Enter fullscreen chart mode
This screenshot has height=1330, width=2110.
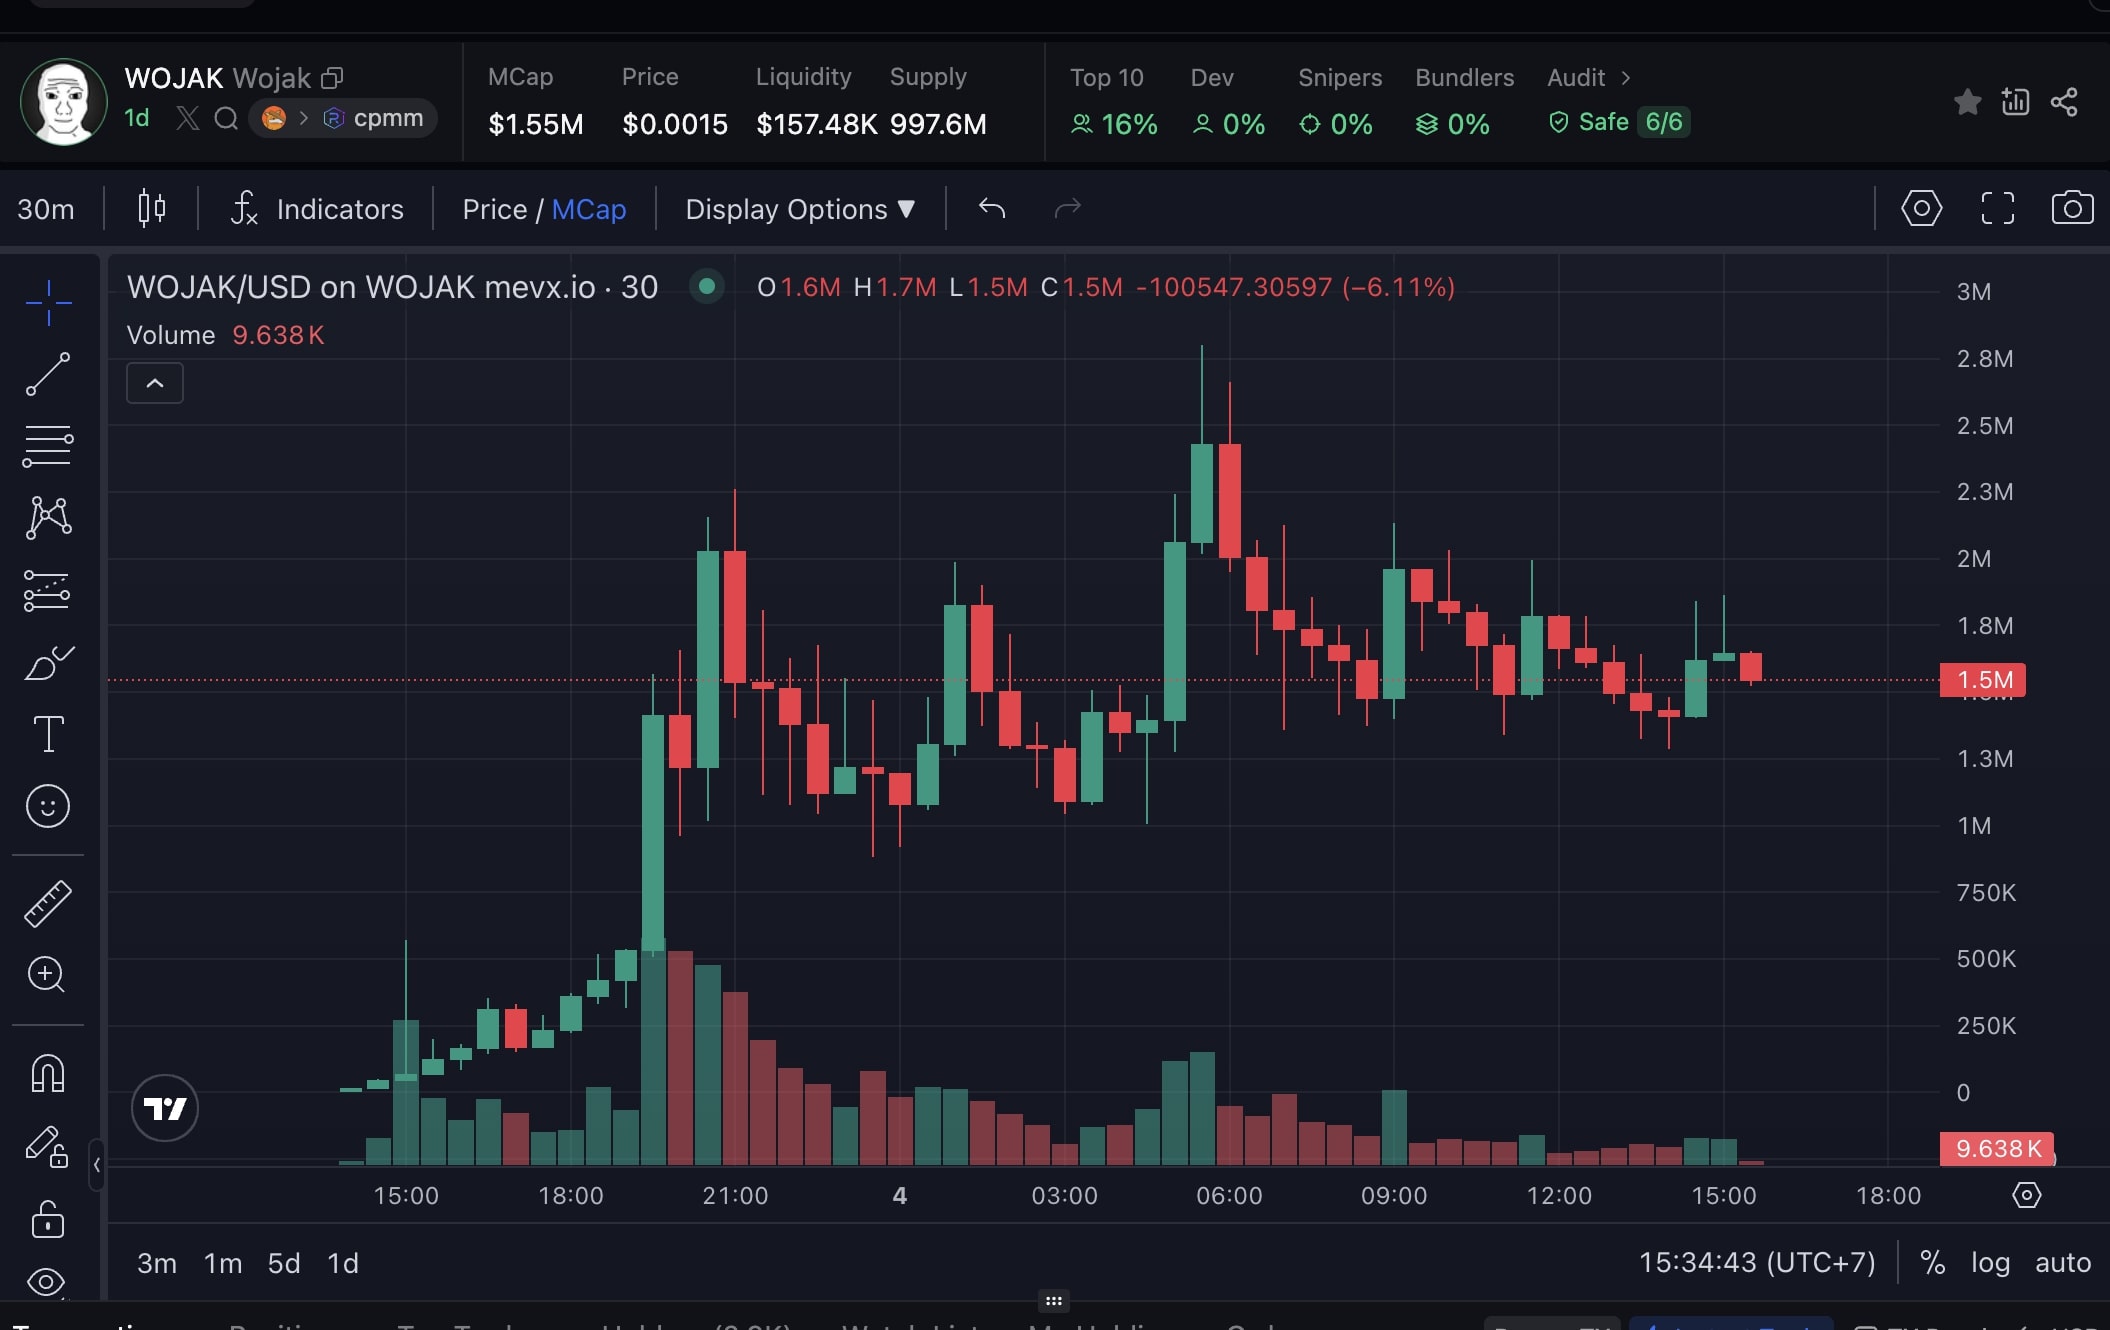[x=1997, y=208]
